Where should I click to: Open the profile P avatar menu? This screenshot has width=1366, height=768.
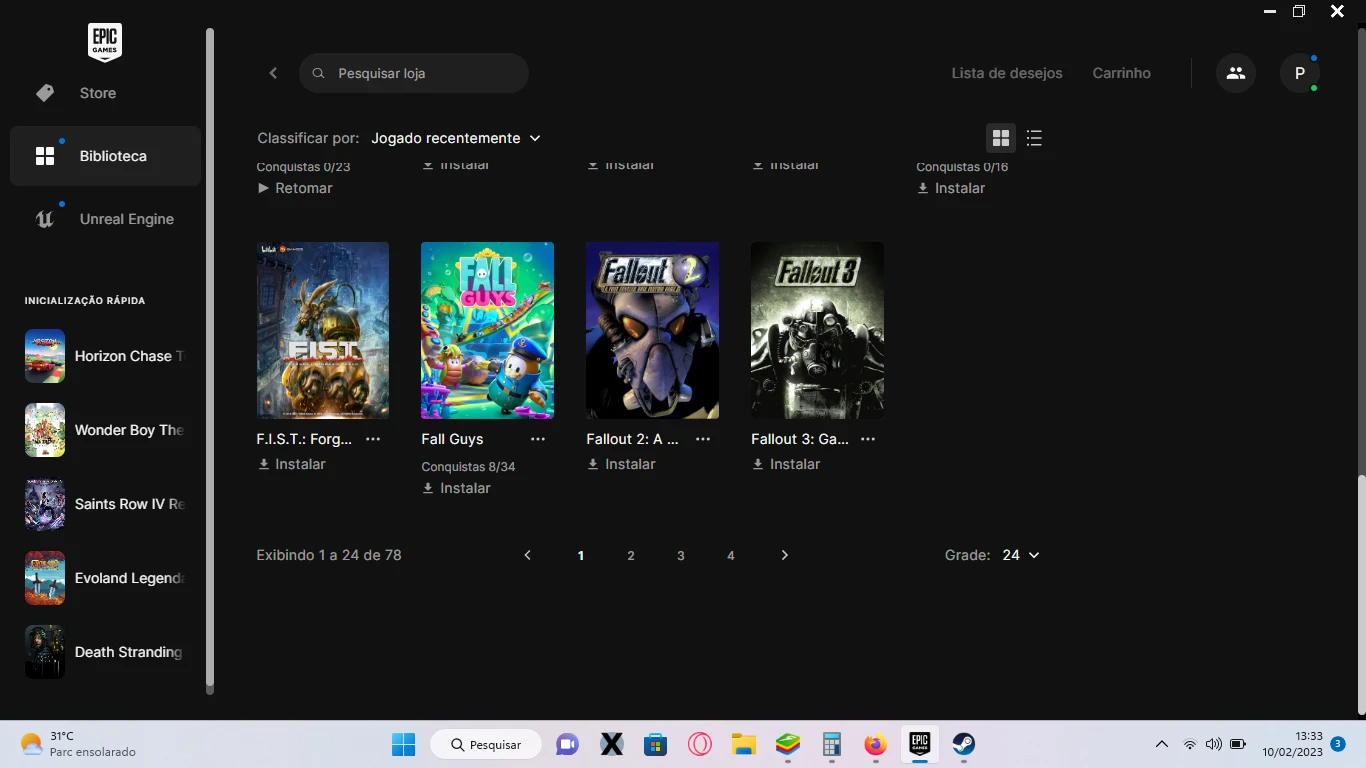tap(1300, 73)
